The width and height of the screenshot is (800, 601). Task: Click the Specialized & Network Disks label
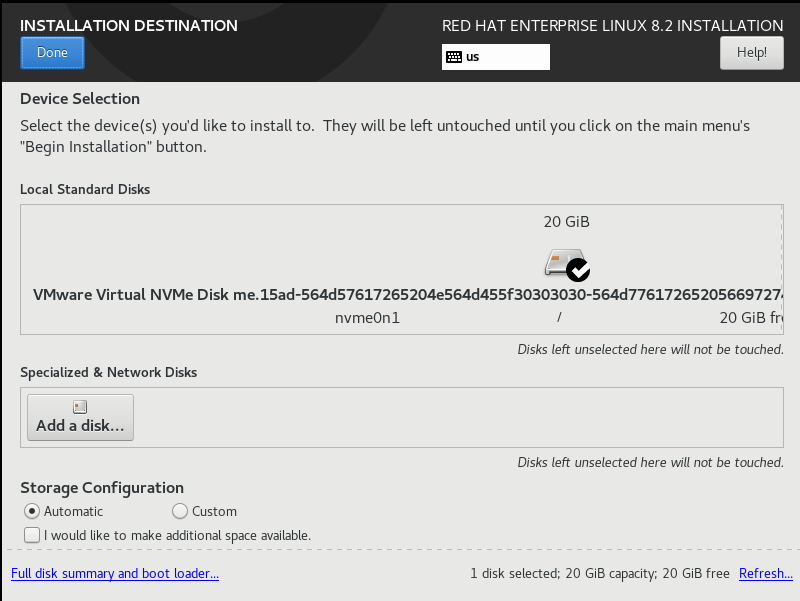109,372
